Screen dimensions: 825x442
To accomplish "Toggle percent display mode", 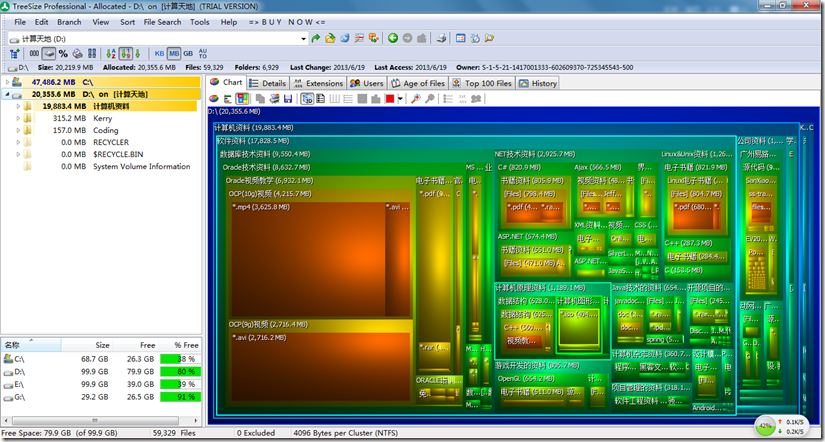I will [x=63, y=53].
